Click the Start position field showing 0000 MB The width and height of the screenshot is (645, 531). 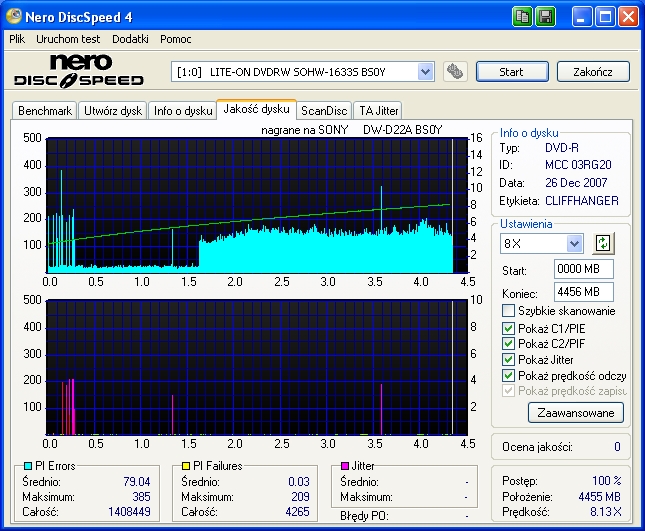point(584,269)
